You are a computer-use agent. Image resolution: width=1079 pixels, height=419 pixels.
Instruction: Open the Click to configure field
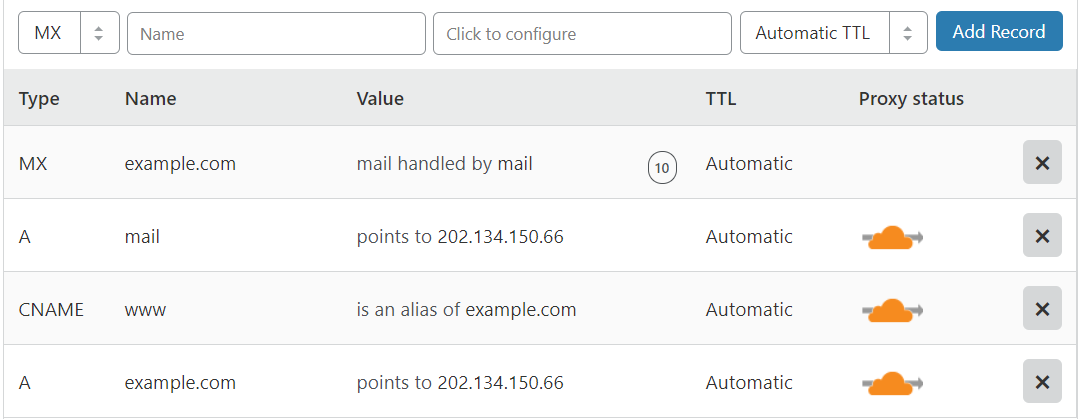click(582, 33)
